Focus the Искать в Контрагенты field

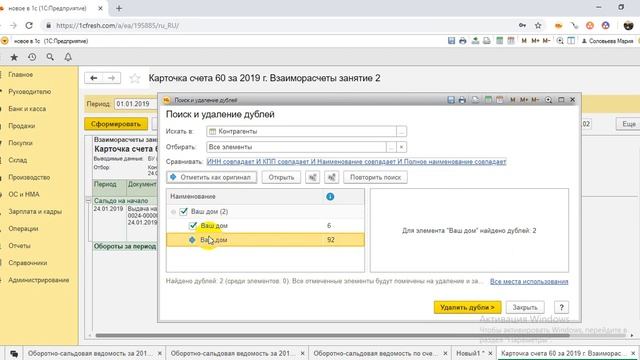pos(302,131)
